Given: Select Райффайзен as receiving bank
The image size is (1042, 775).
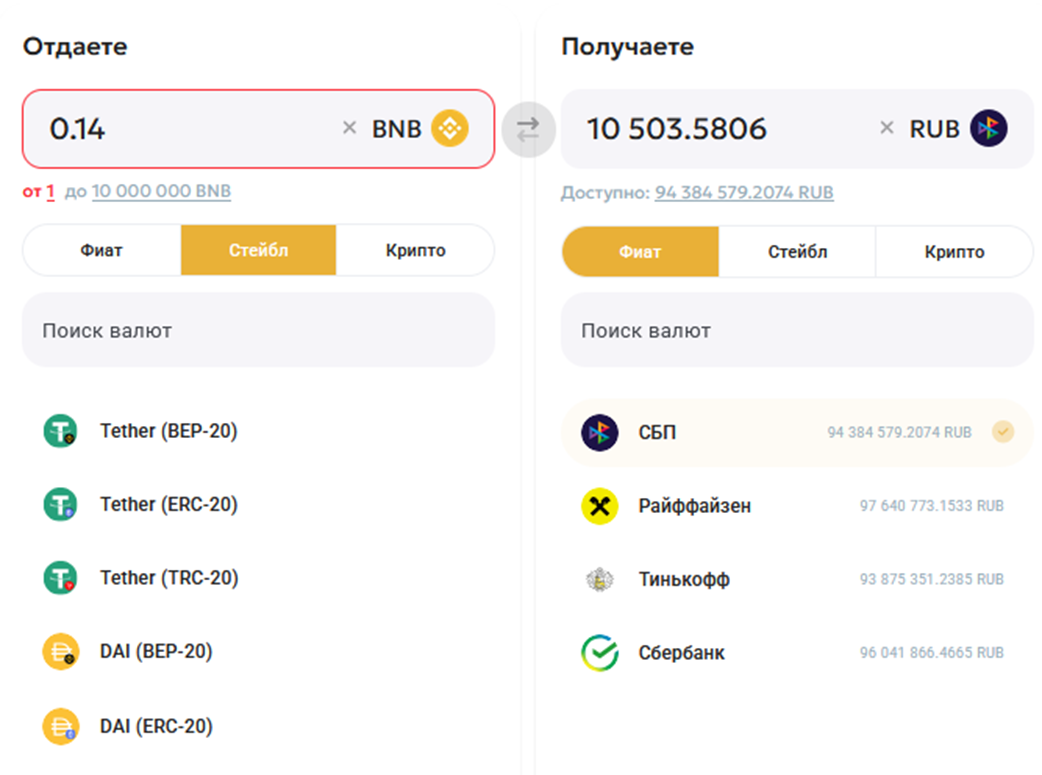Looking at the screenshot, I should [694, 506].
